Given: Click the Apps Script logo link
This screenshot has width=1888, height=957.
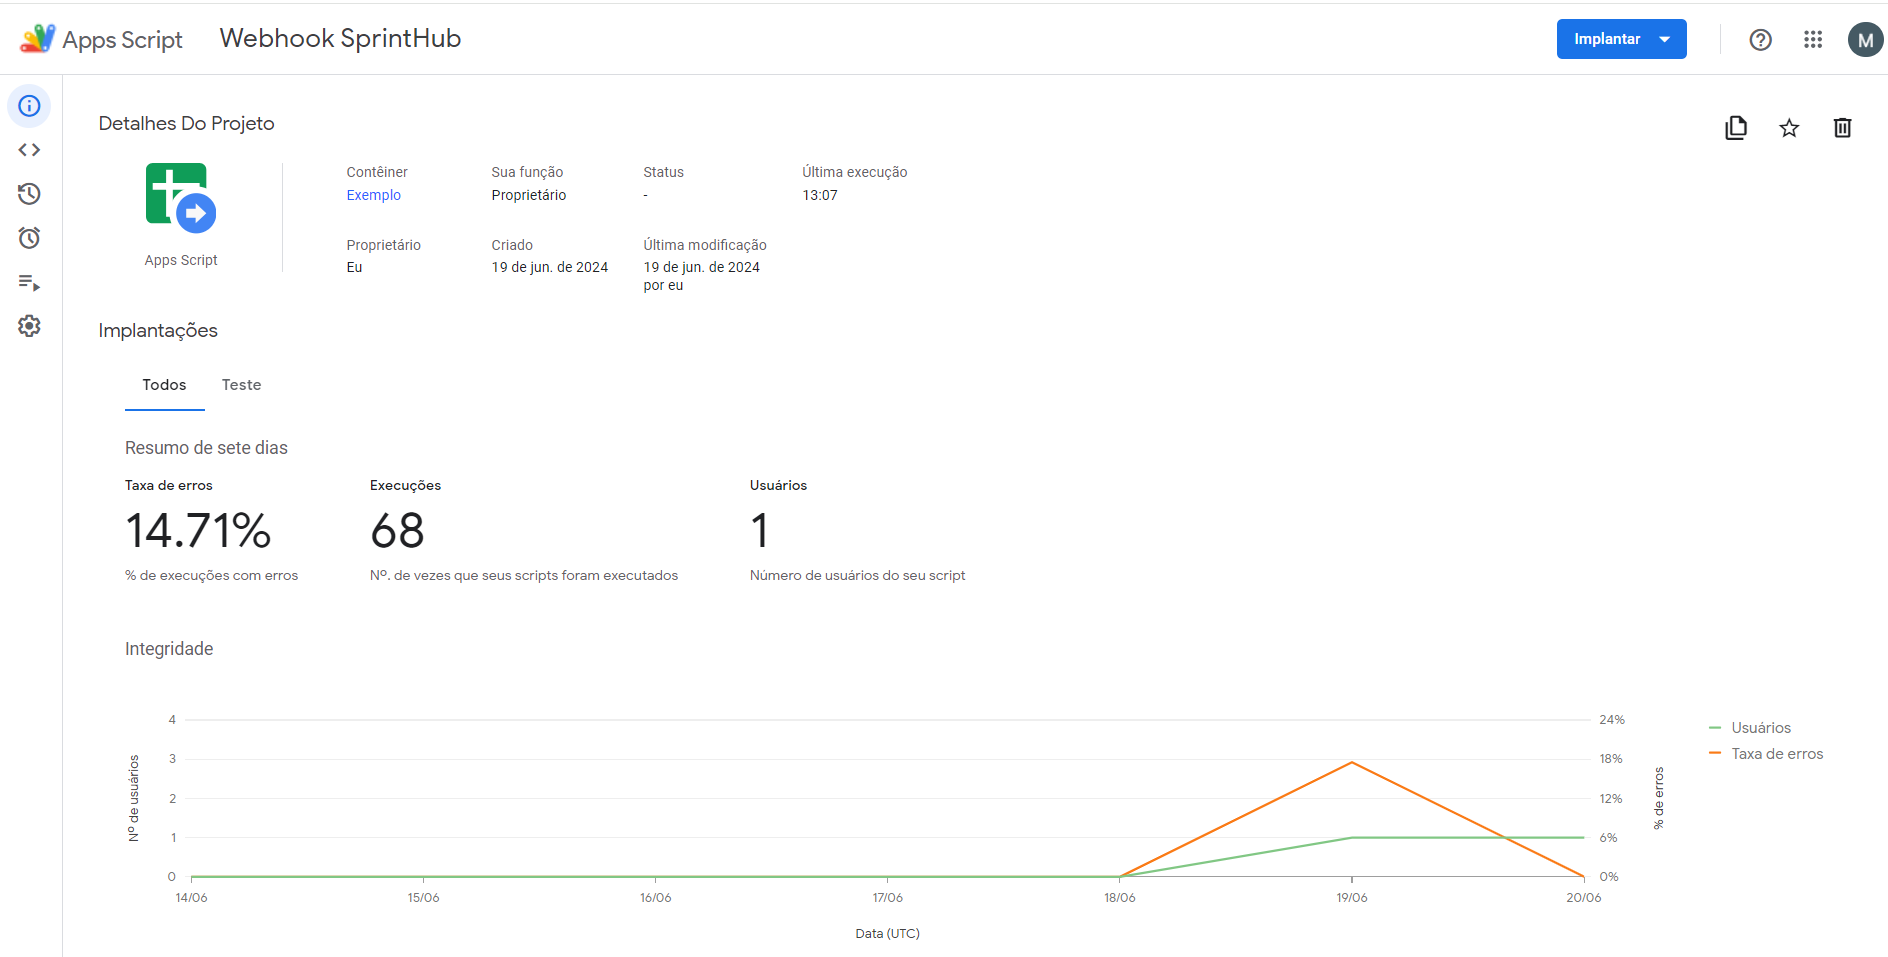Looking at the screenshot, I should click(x=101, y=39).
